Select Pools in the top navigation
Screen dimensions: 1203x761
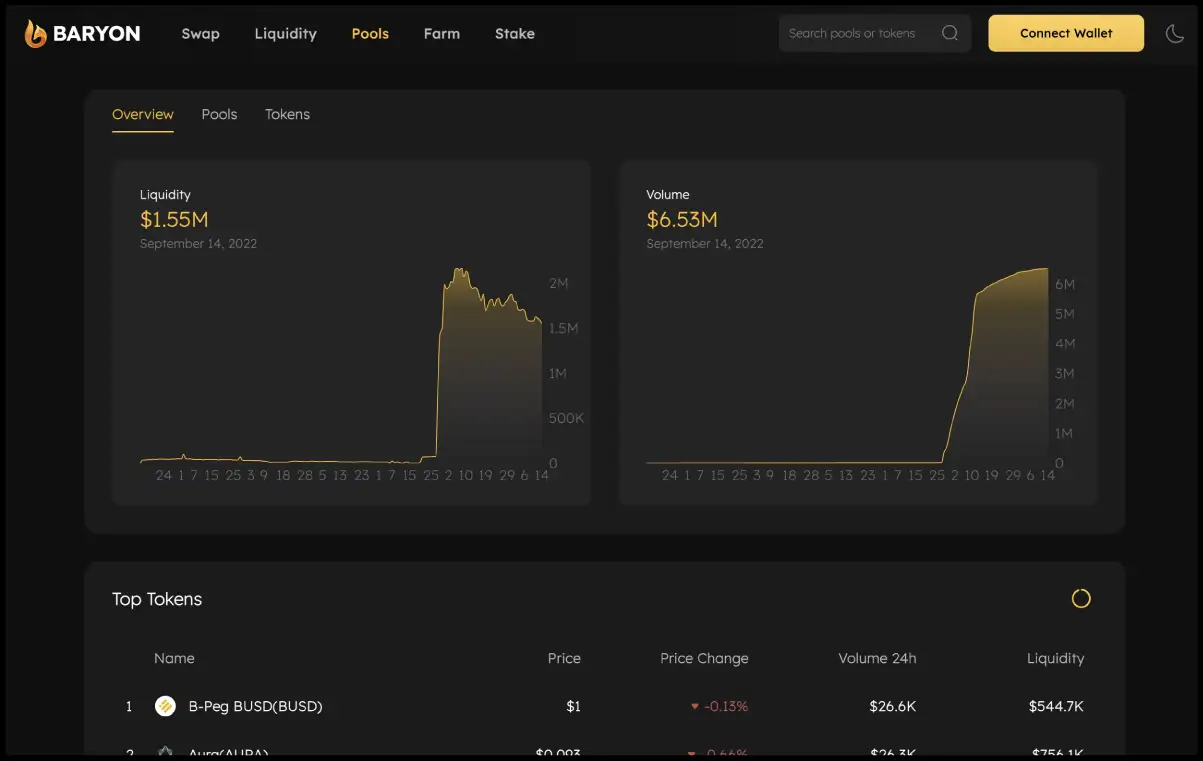[x=370, y=33]
